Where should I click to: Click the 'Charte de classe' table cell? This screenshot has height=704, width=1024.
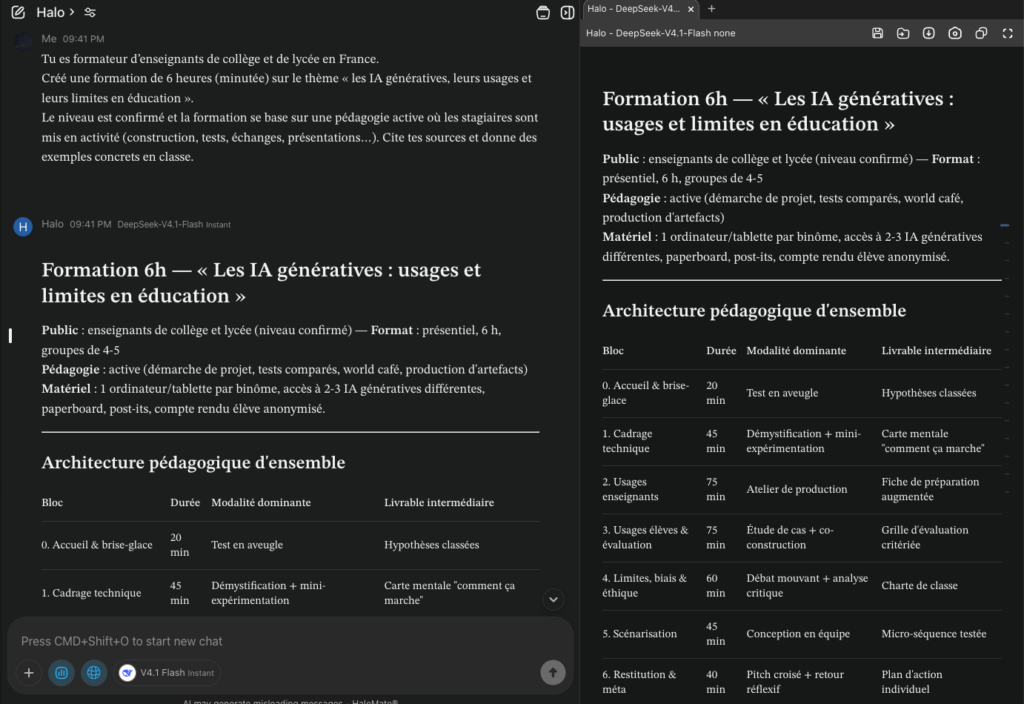(920, 586)
